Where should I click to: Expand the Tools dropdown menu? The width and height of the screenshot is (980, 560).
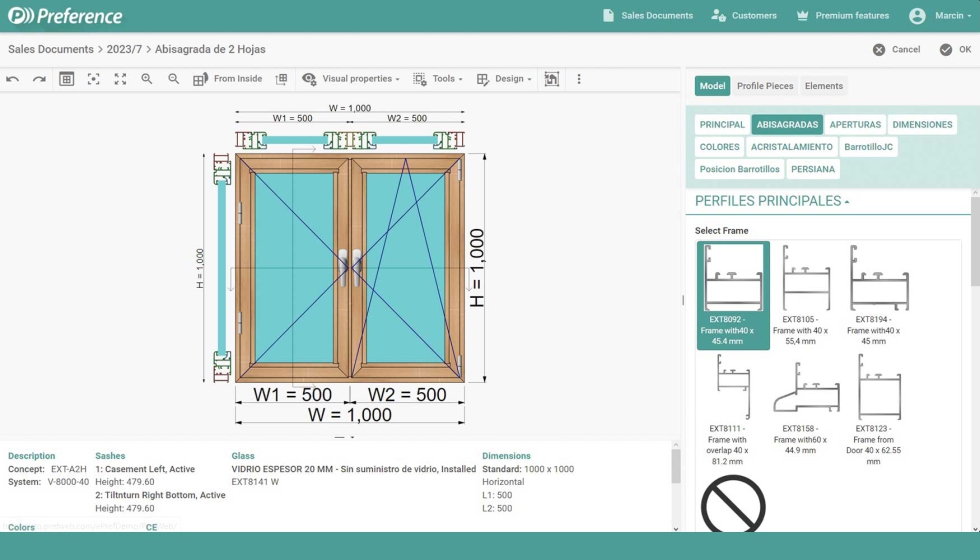[438, 79]
